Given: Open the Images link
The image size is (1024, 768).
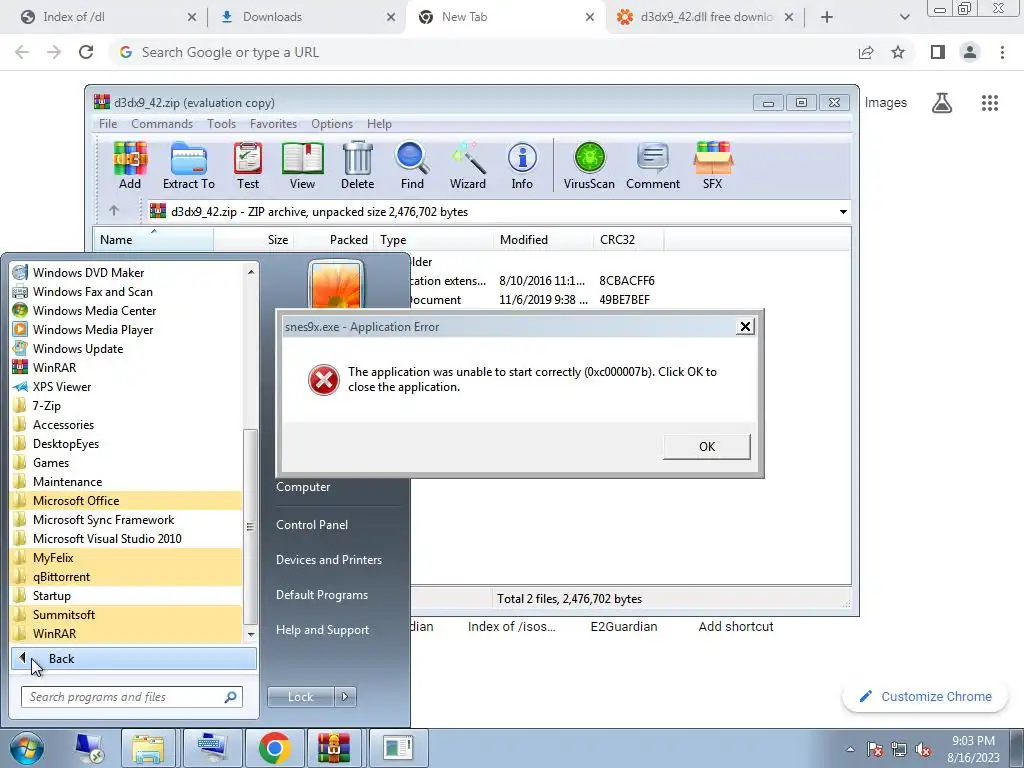Looking at the screenshot, I should point(886,103).
